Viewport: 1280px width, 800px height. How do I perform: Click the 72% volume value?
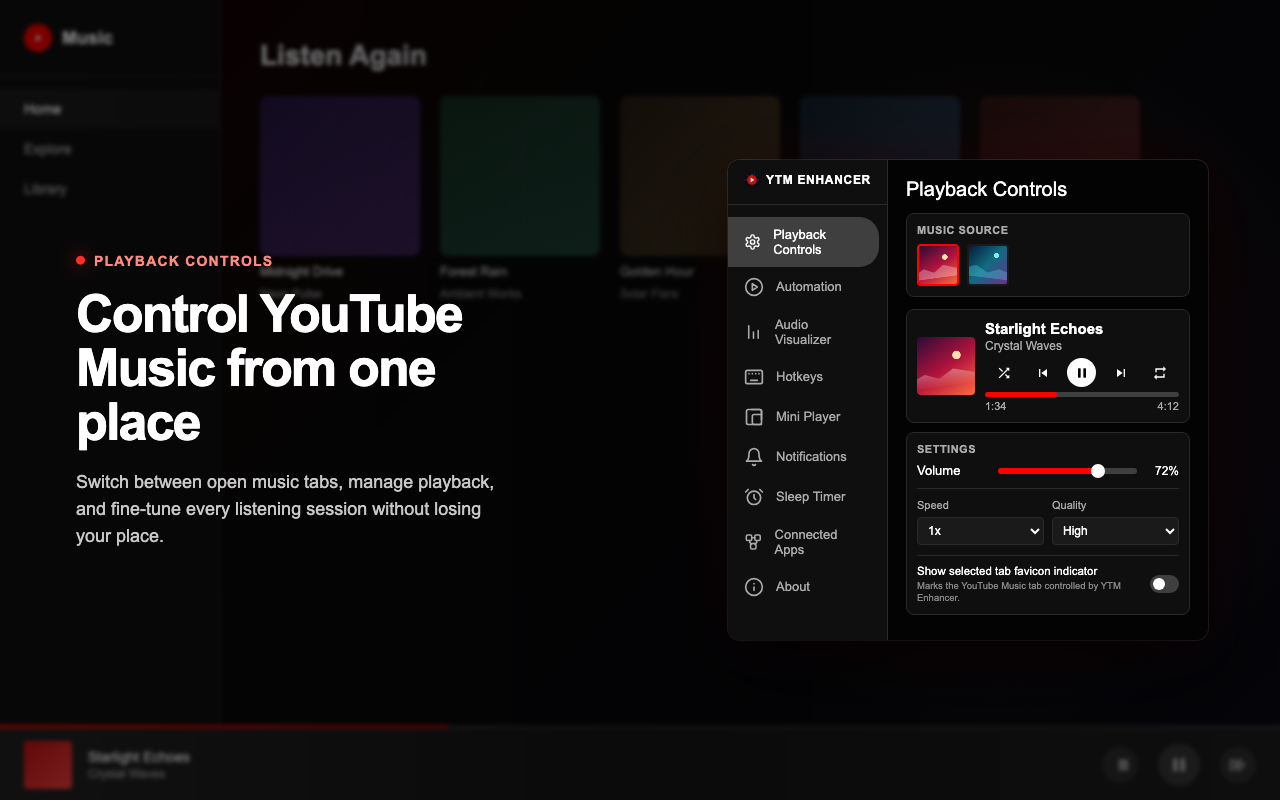tap(1166, 471)
